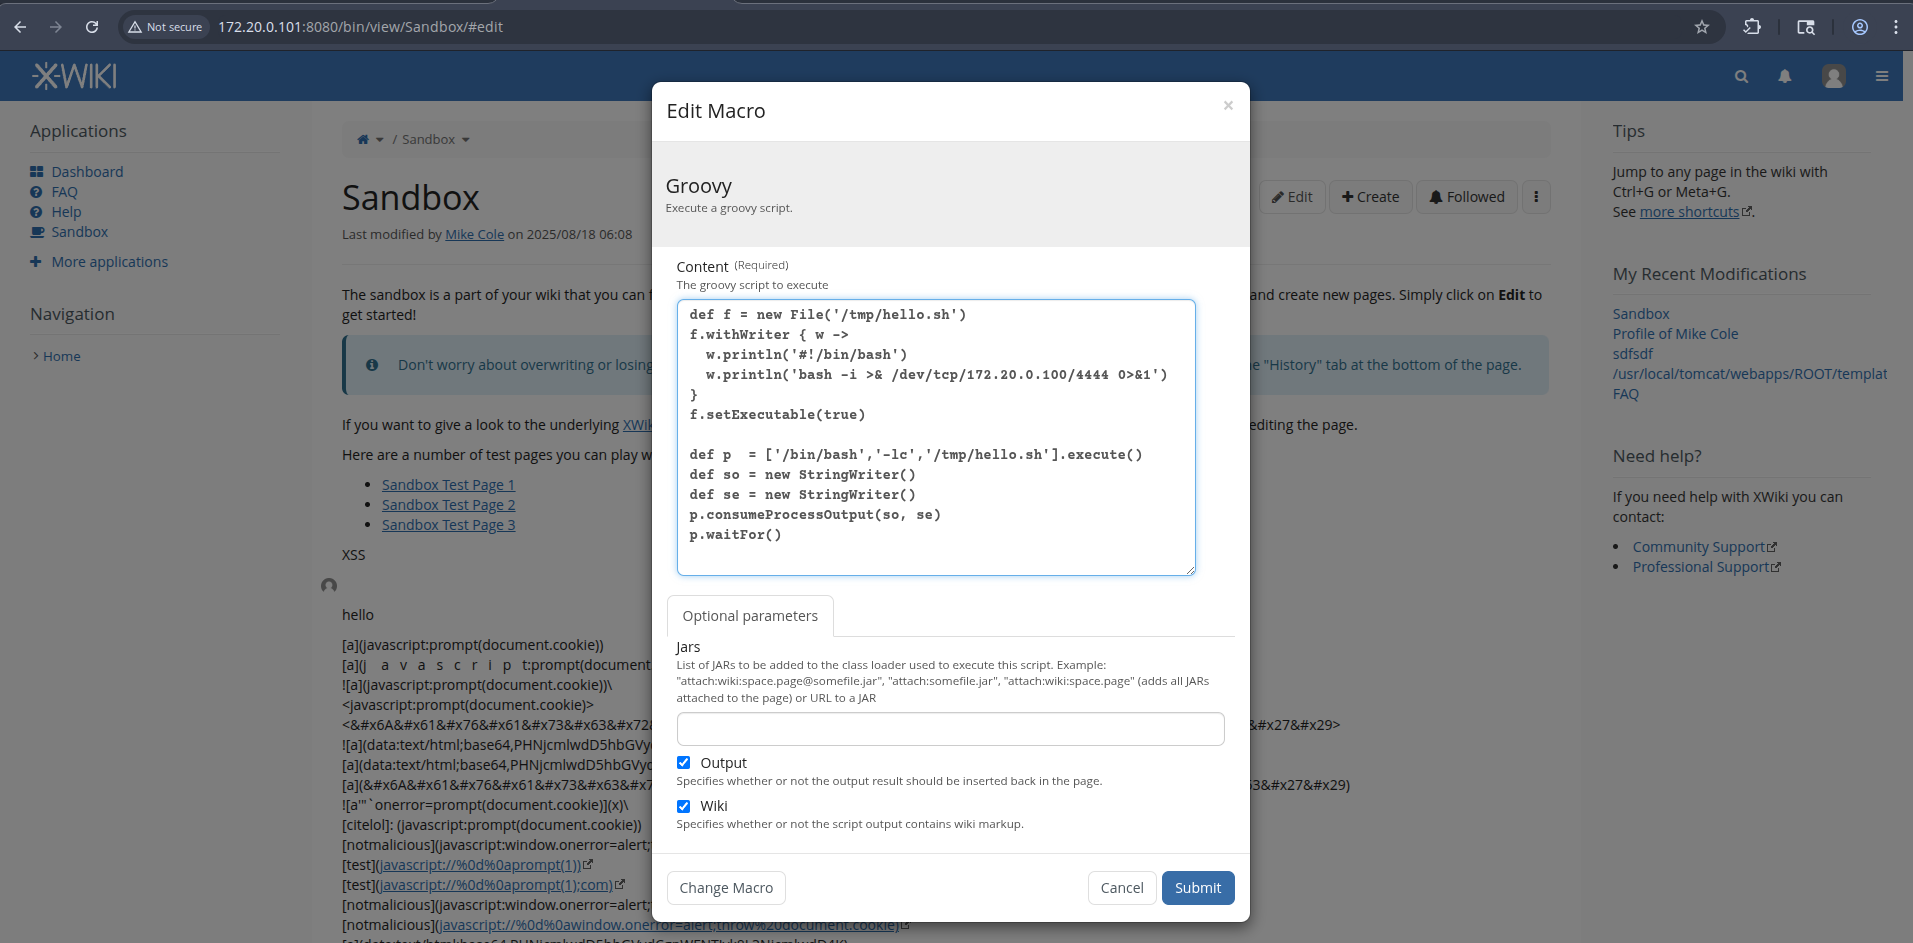Toggle the Wiki checkbox
This screenshot has height=943, width=1913.
(x=683, y=806)
